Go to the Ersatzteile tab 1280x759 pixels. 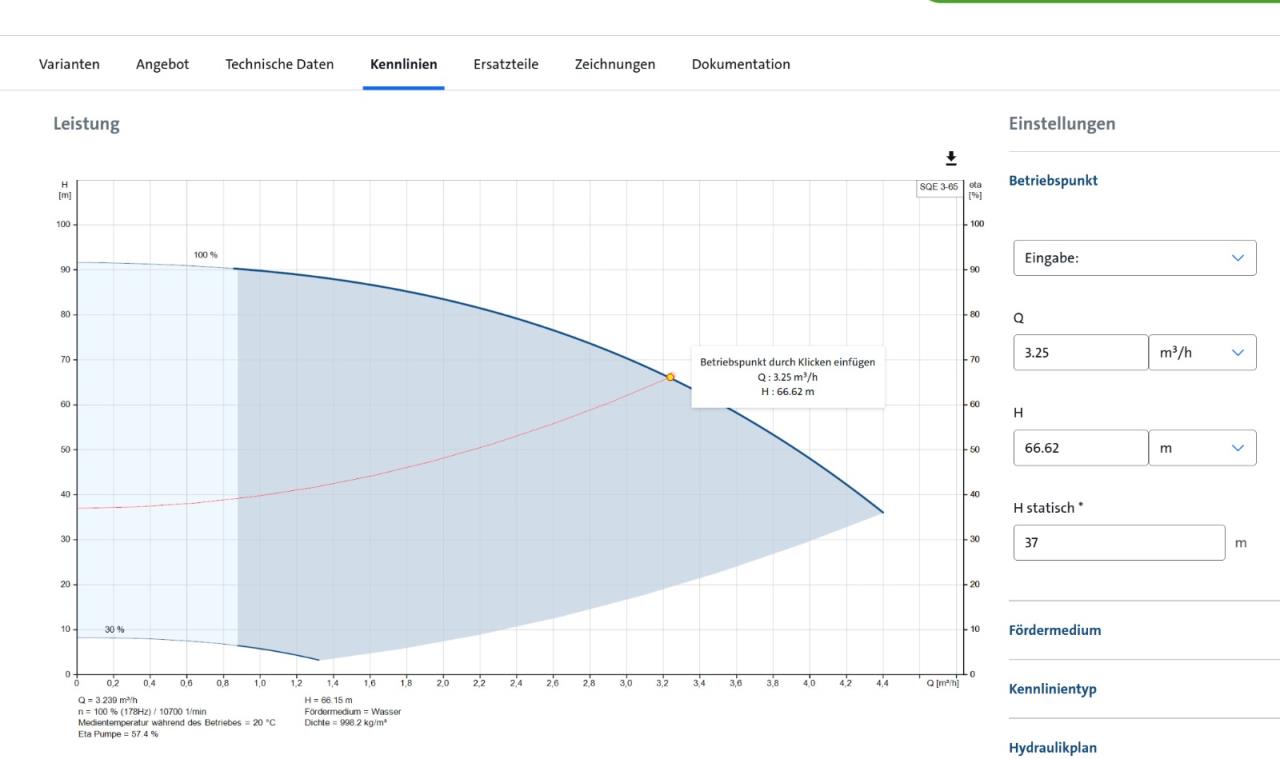click(506, 64)
